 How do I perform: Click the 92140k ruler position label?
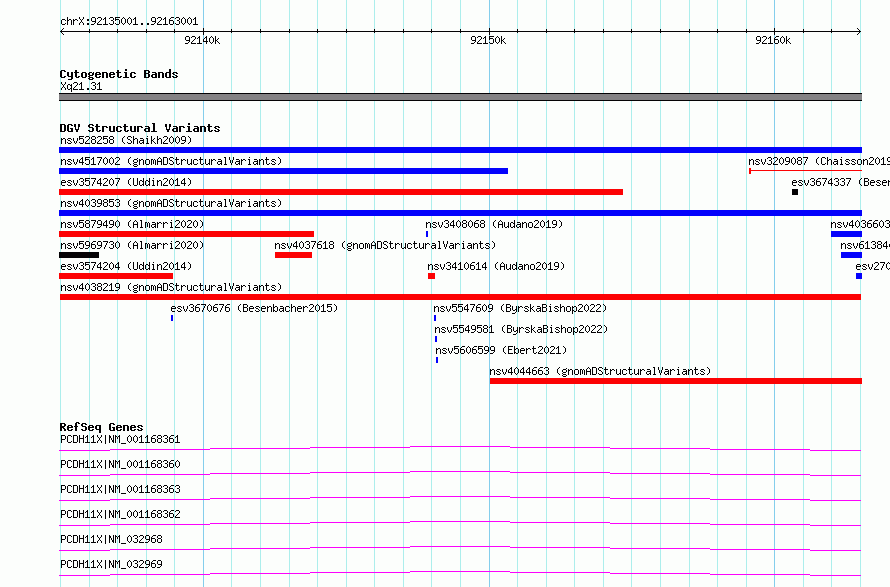tap(202, 40)
